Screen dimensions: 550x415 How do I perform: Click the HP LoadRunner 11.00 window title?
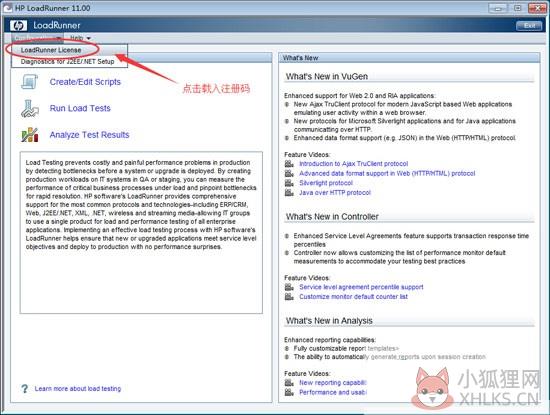(53, 8)
